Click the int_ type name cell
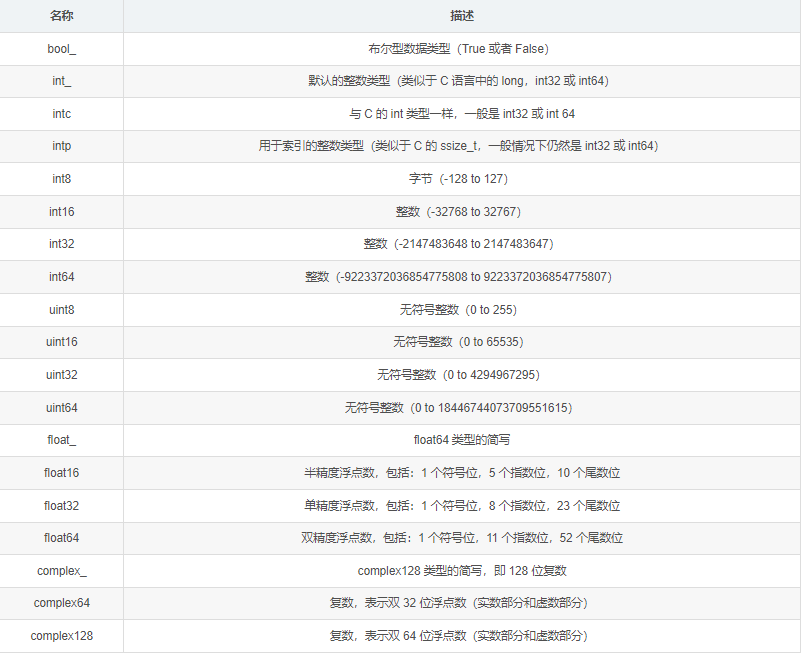Screen dimensions: 803x653 coord(62,82)
